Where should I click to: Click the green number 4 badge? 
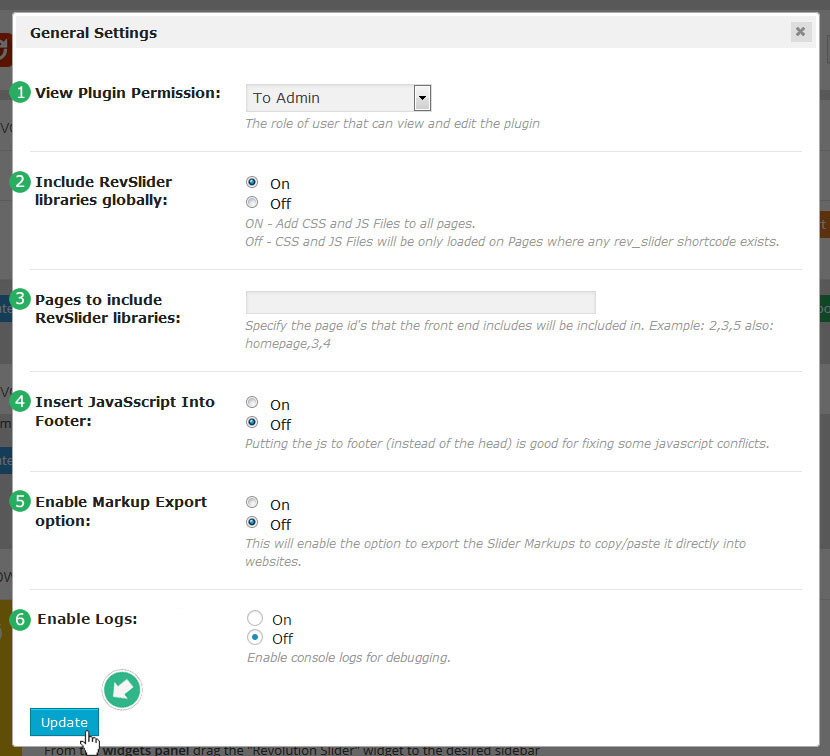tap(20, 401)
